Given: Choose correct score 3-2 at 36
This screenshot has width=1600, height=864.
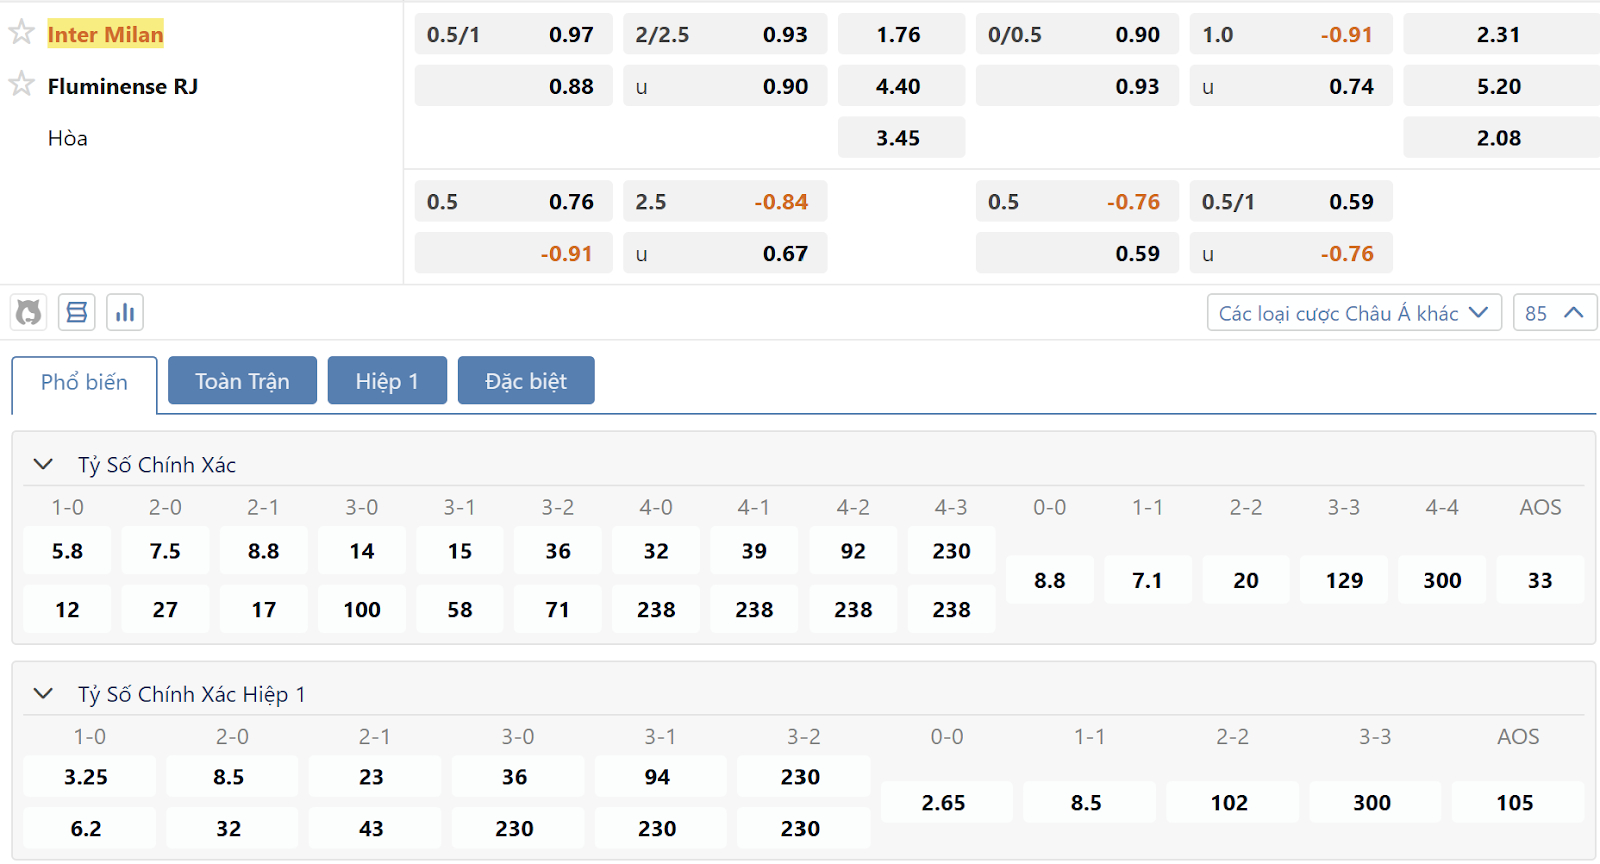Looking at the screenshot, I should click(558, 551).
